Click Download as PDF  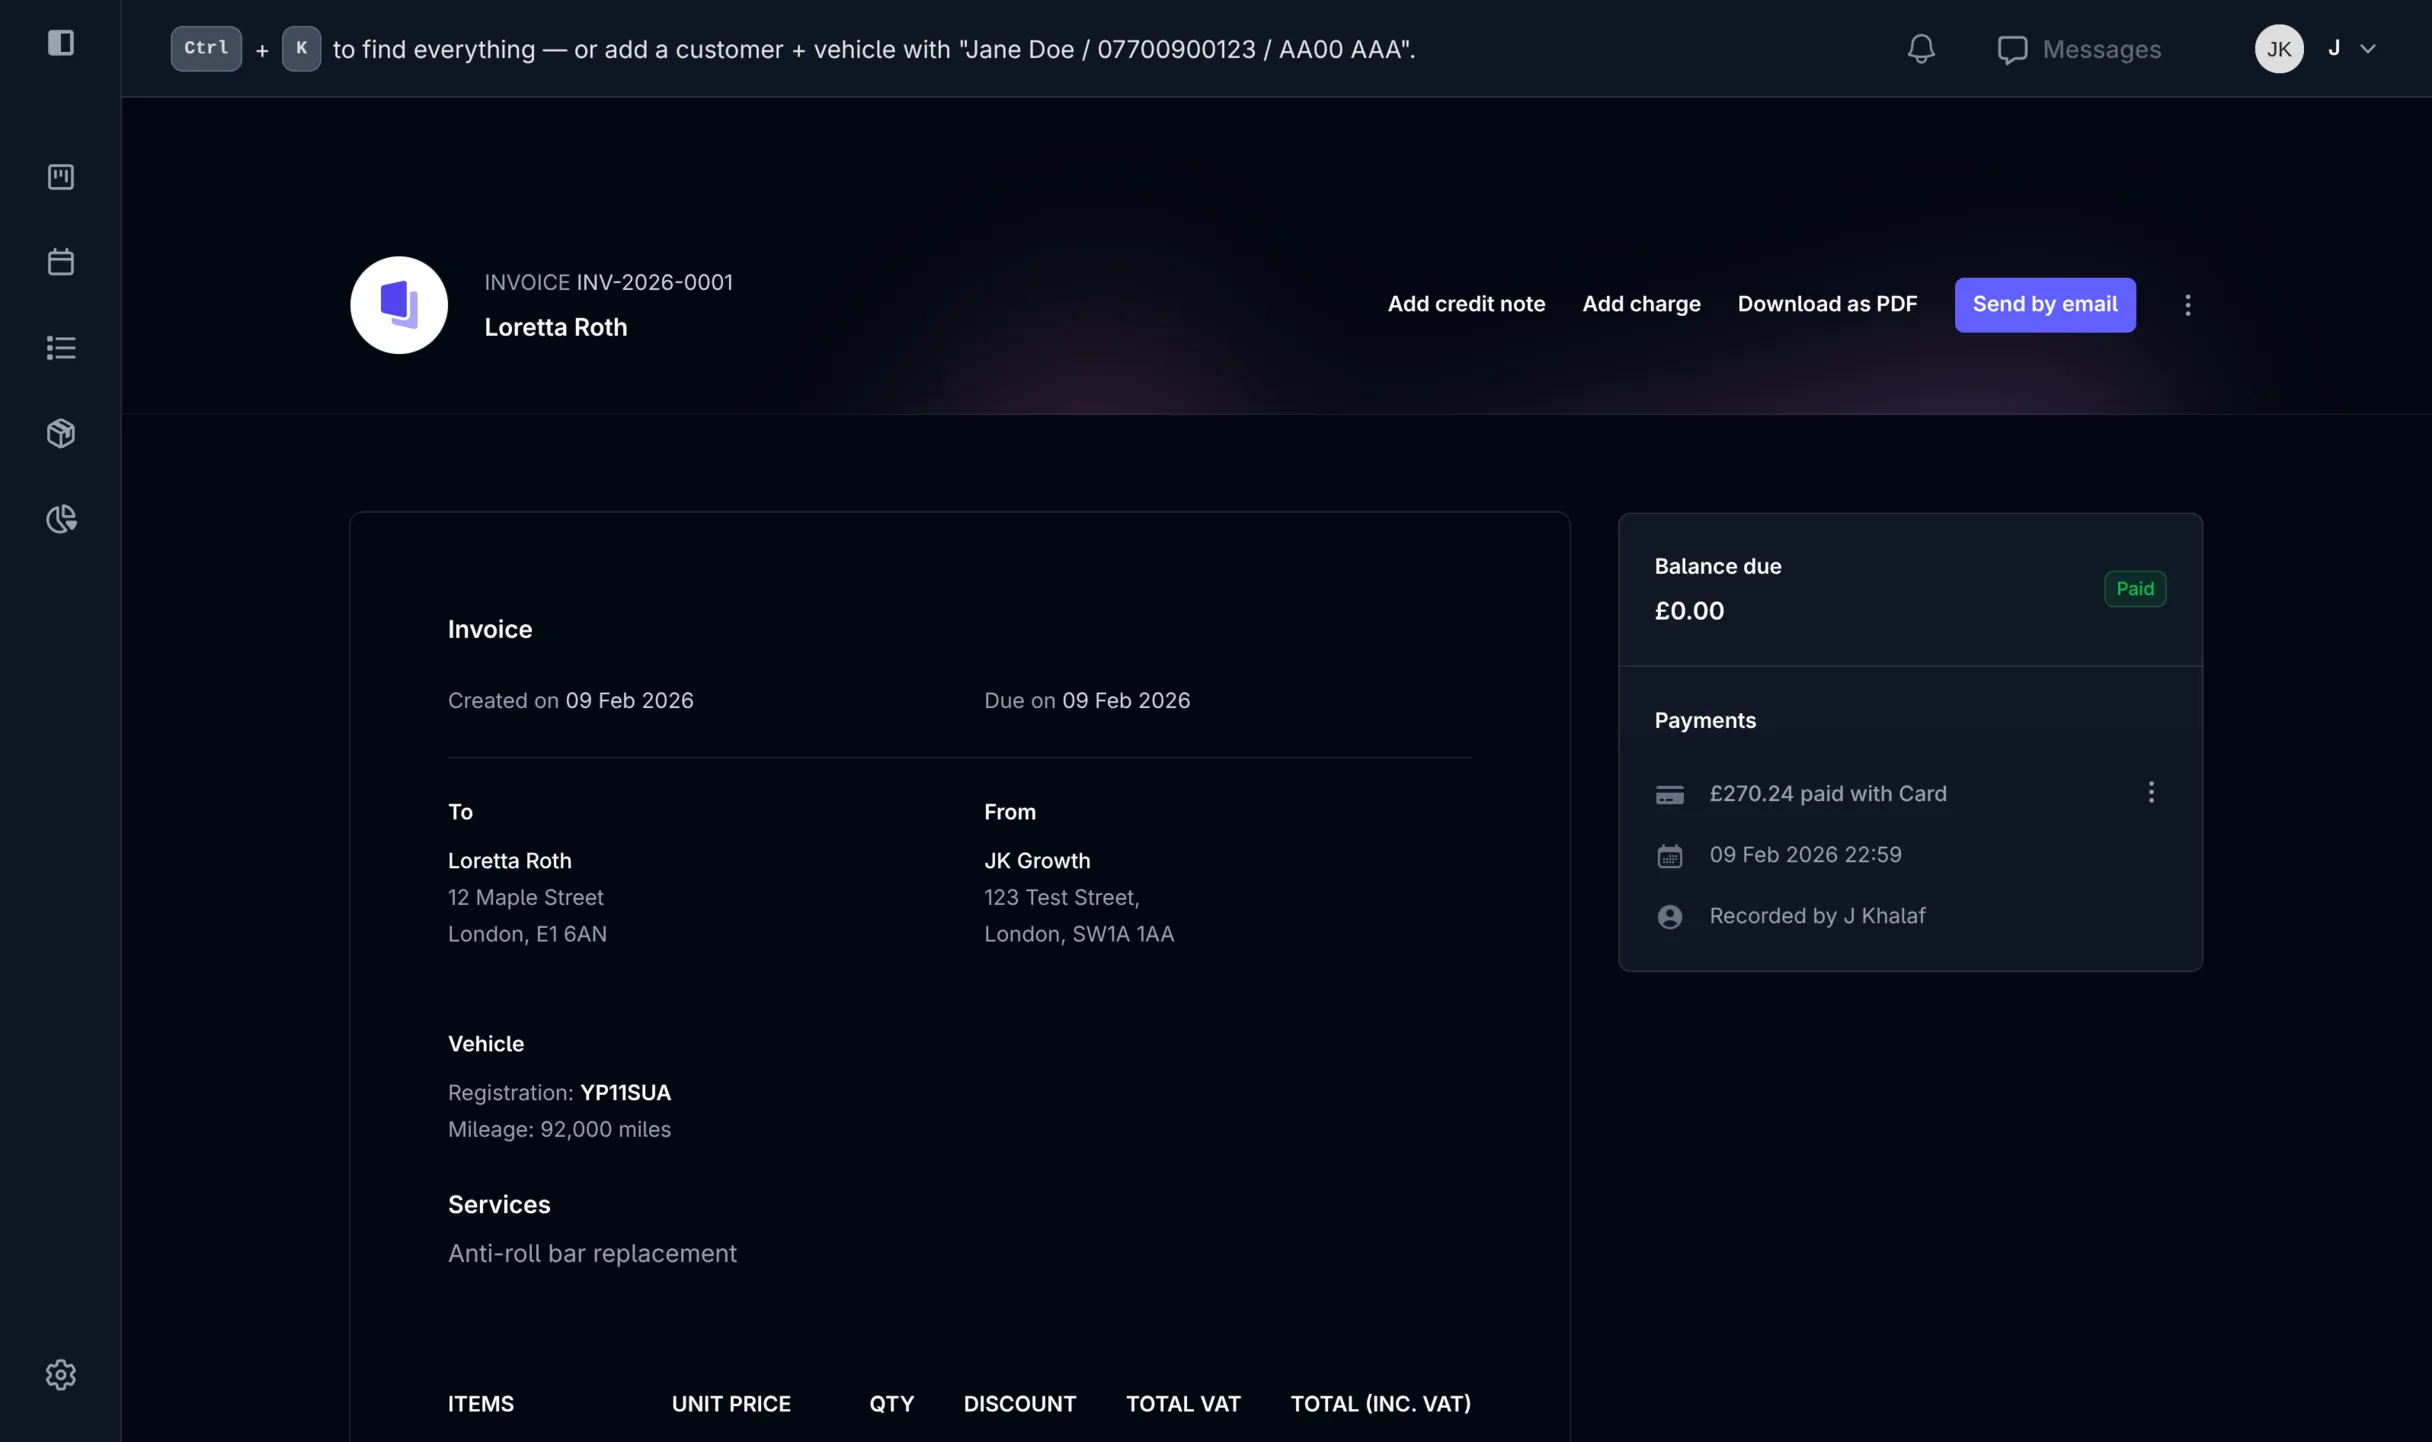(1827, 304)
